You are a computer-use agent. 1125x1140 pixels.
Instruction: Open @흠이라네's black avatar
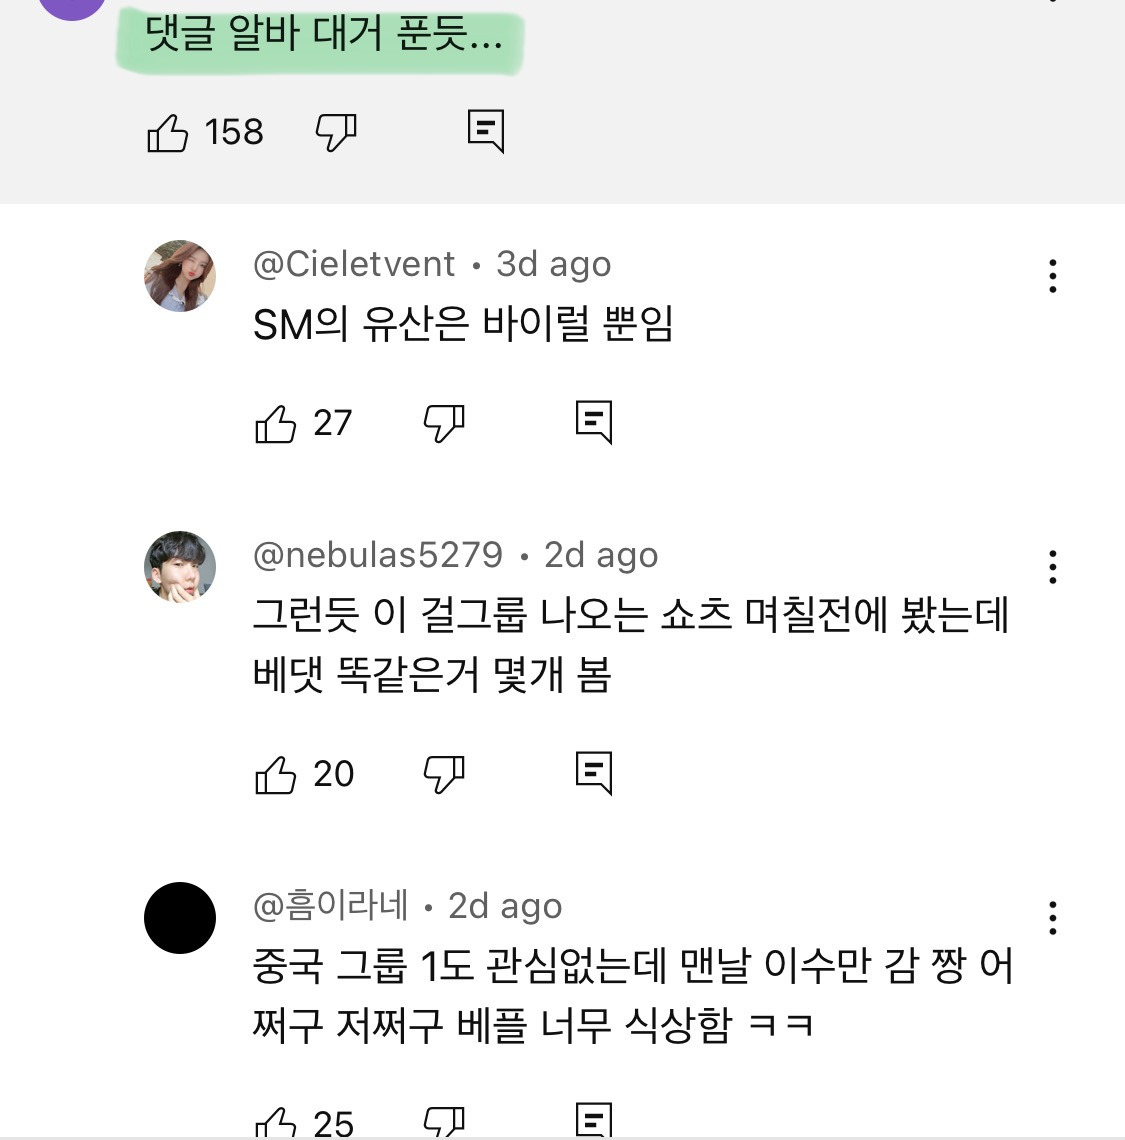(180, 918)
